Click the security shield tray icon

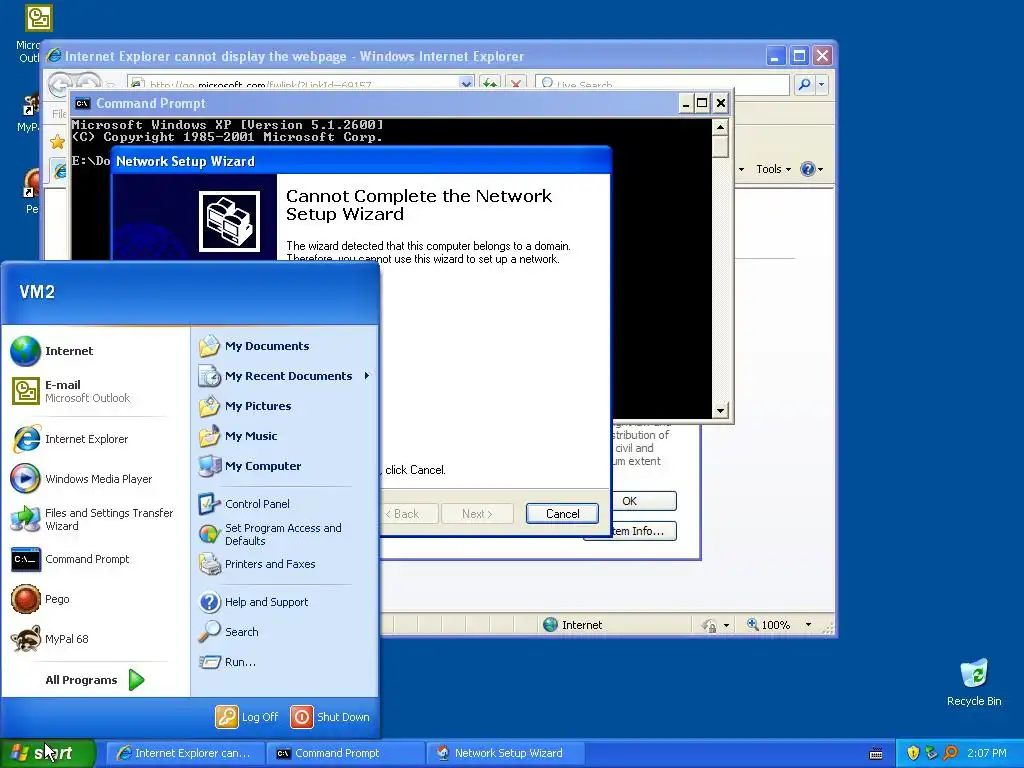coord(913,753)
